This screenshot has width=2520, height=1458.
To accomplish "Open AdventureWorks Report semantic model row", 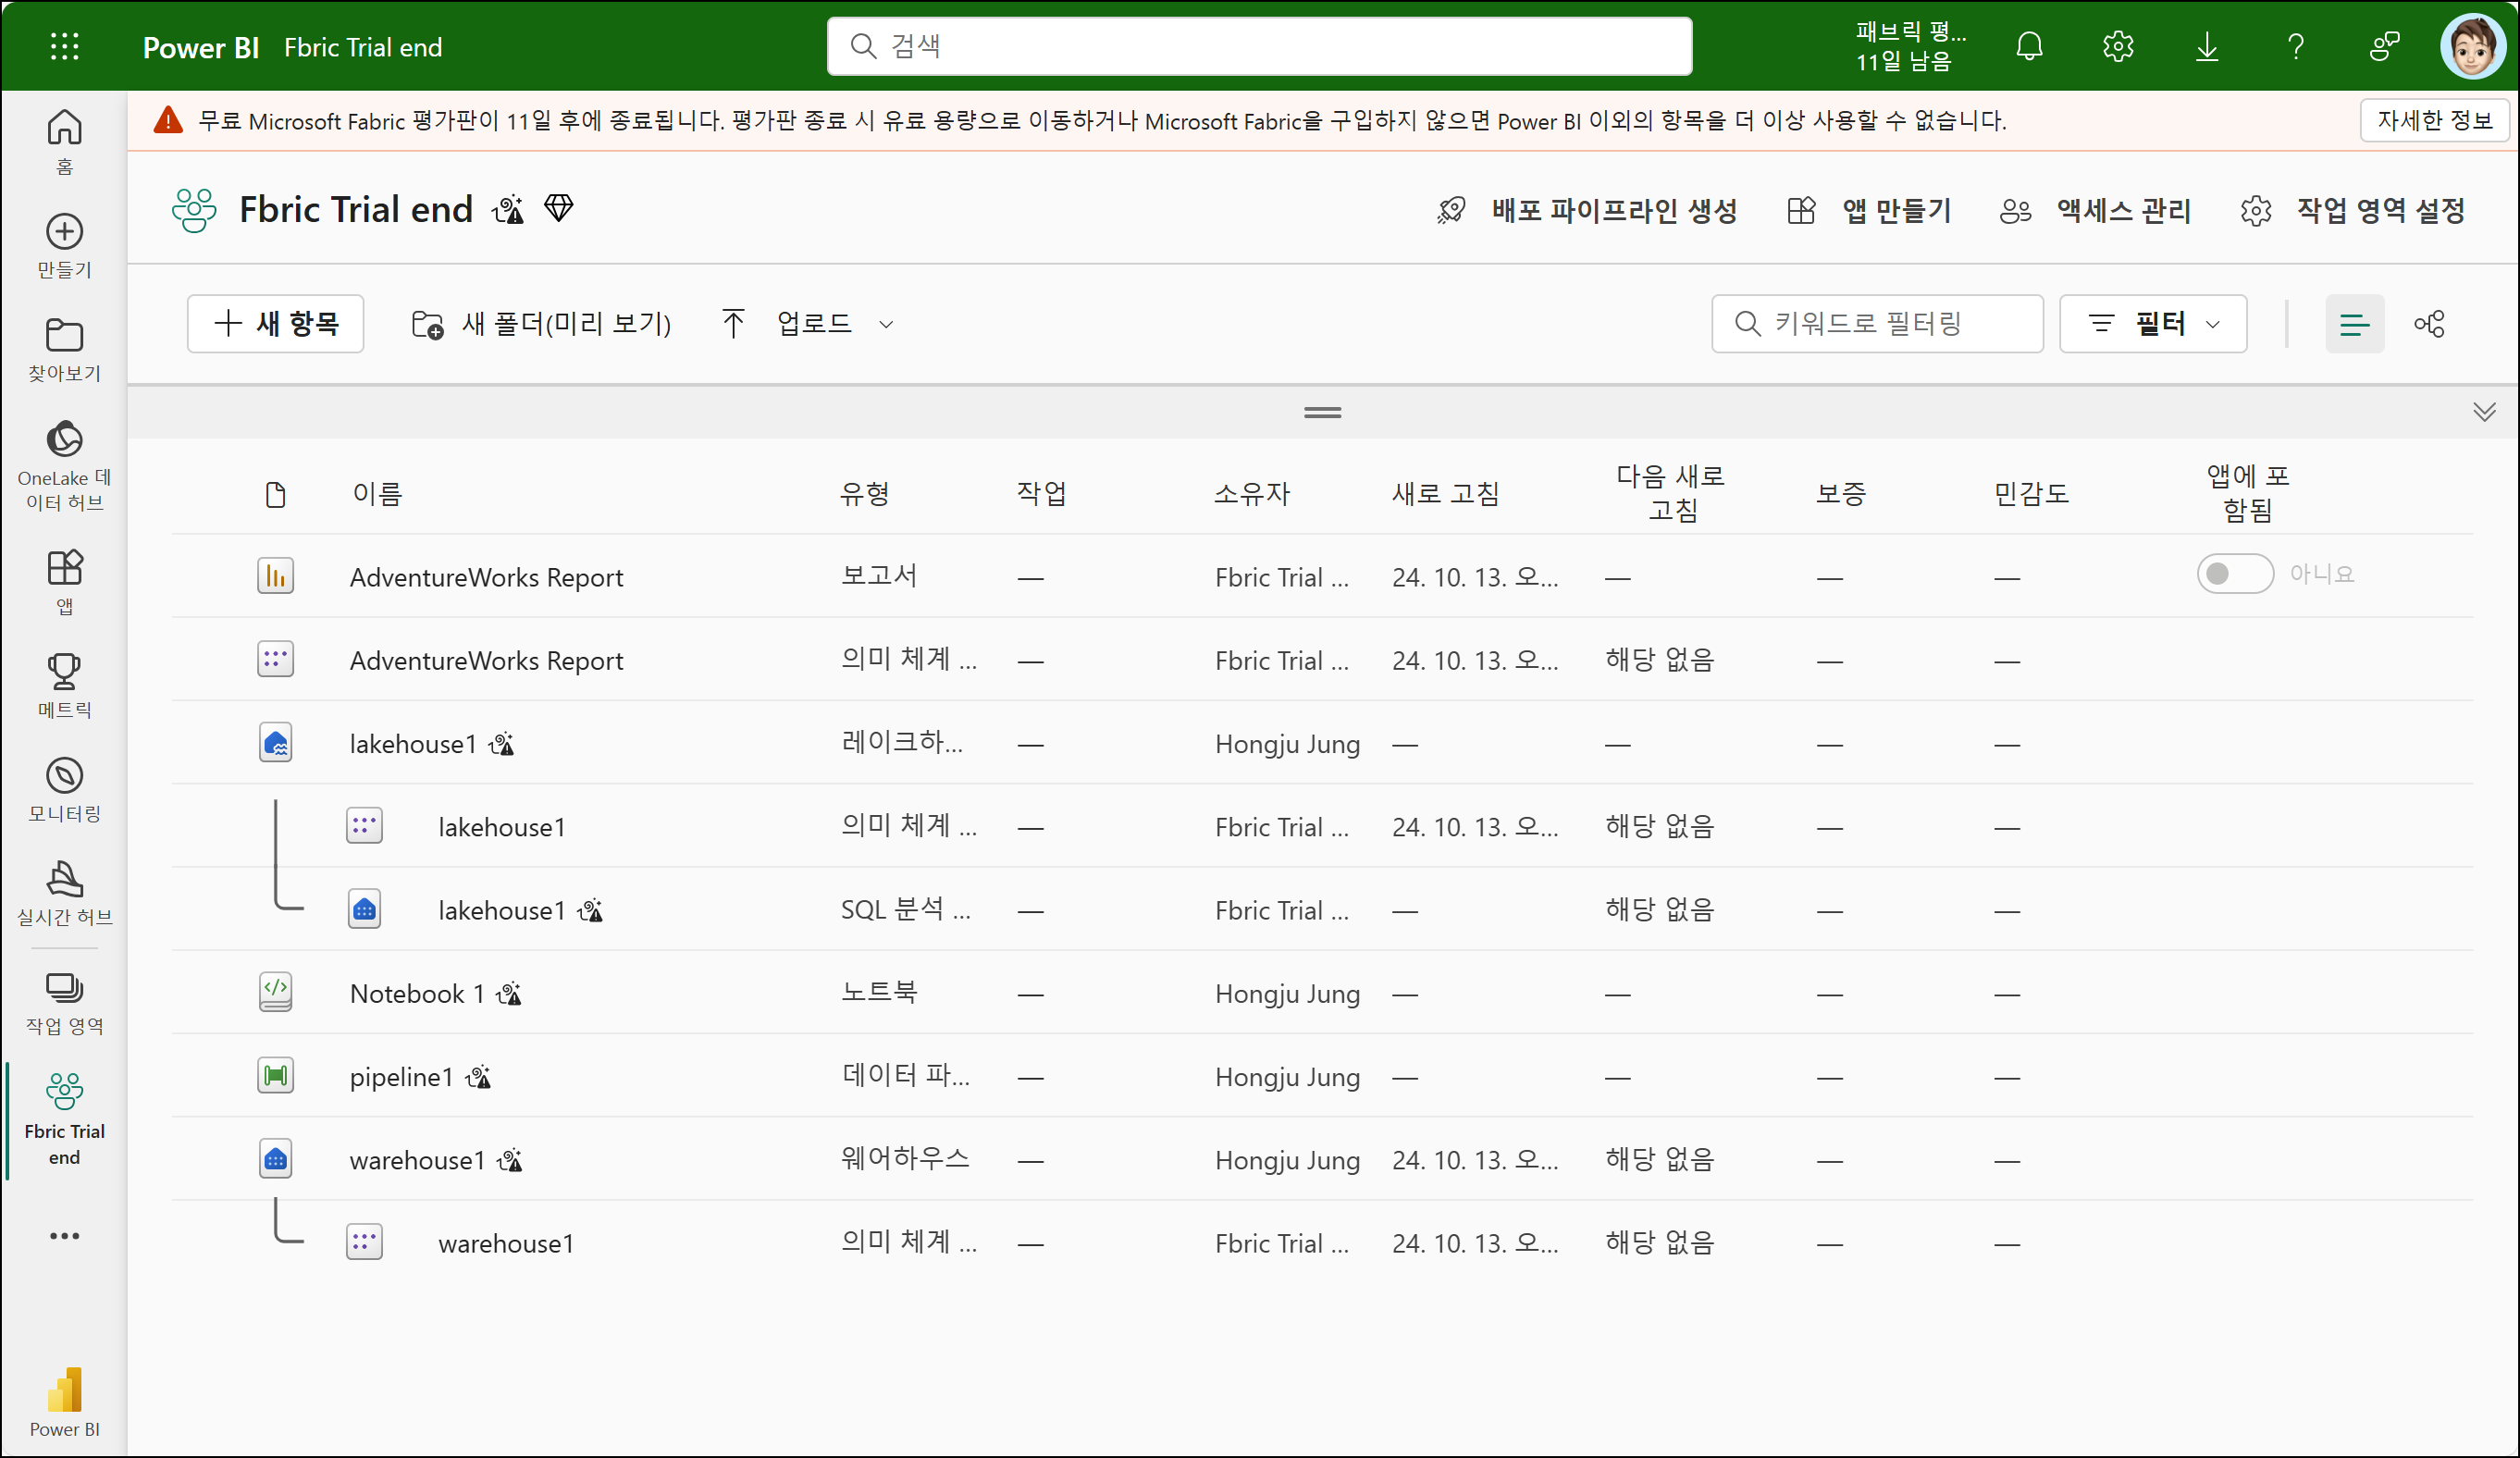I will pyautogui.click(x=486, y=660).
